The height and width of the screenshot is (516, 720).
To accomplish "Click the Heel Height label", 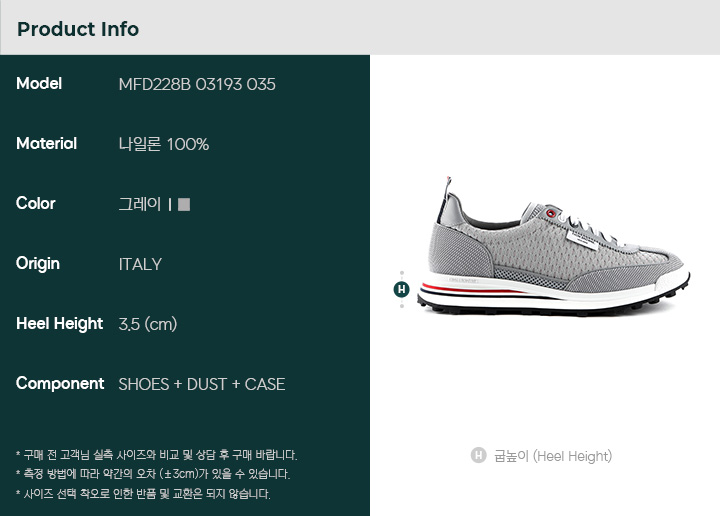I will click(60, 324).
